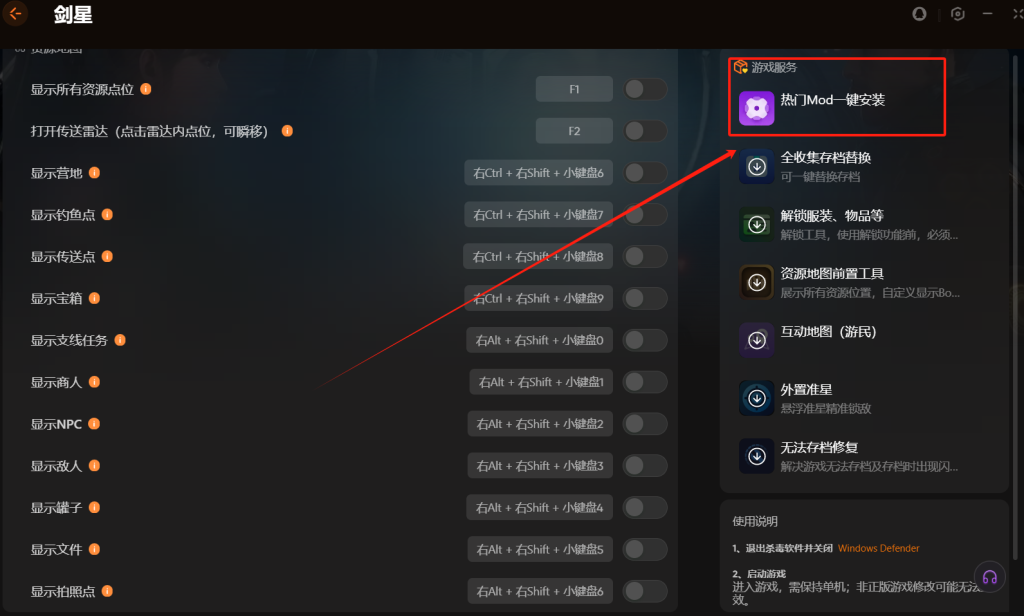Click the purple 热门Mod一键安装 icon
1024x616 pixels.
point(756,108)
